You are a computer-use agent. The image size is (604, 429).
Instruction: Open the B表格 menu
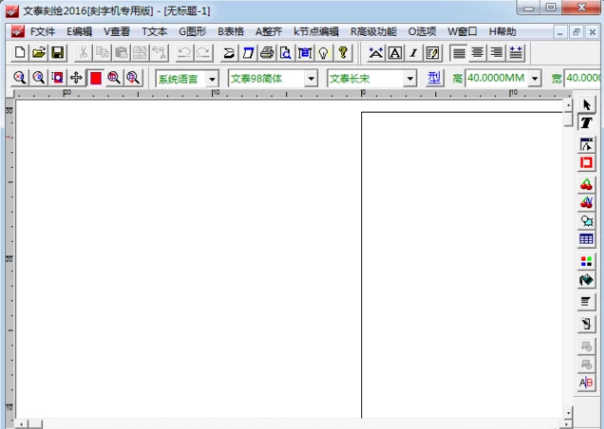pos(230,32)
